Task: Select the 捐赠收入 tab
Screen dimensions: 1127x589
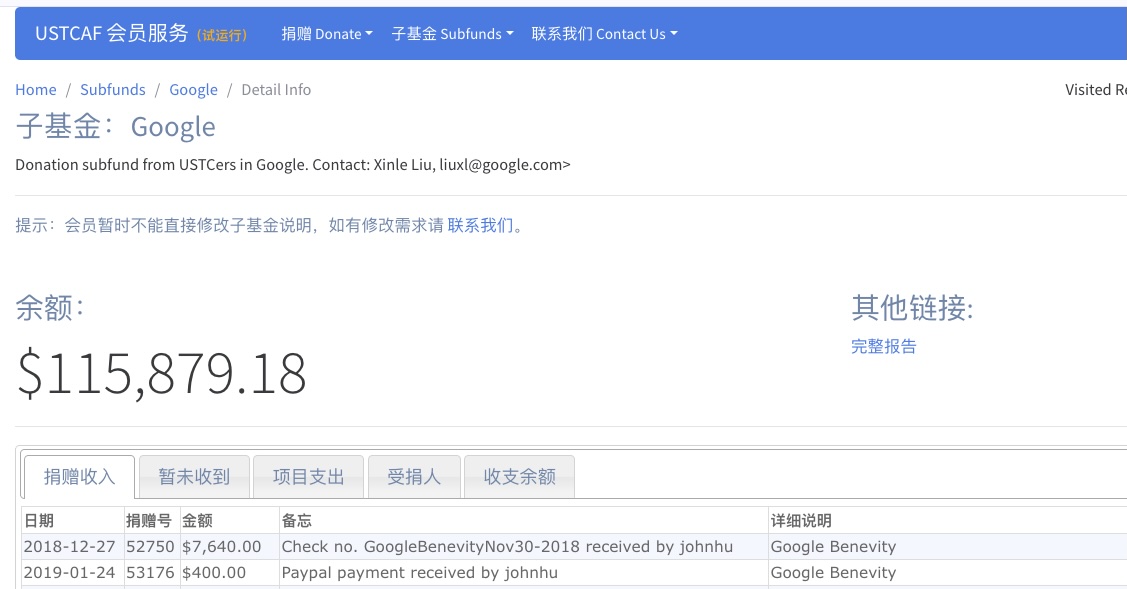Action: tap(80, 477)
